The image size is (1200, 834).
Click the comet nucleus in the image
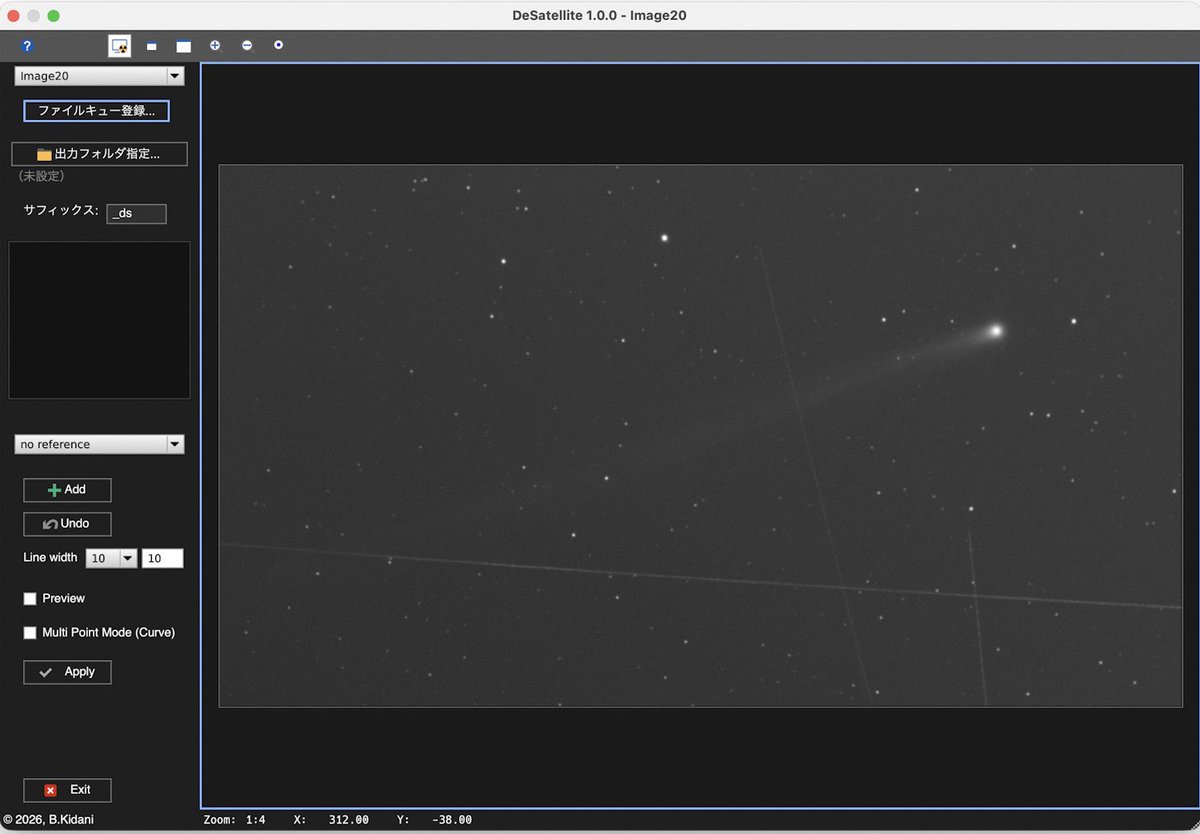[995, 330]
